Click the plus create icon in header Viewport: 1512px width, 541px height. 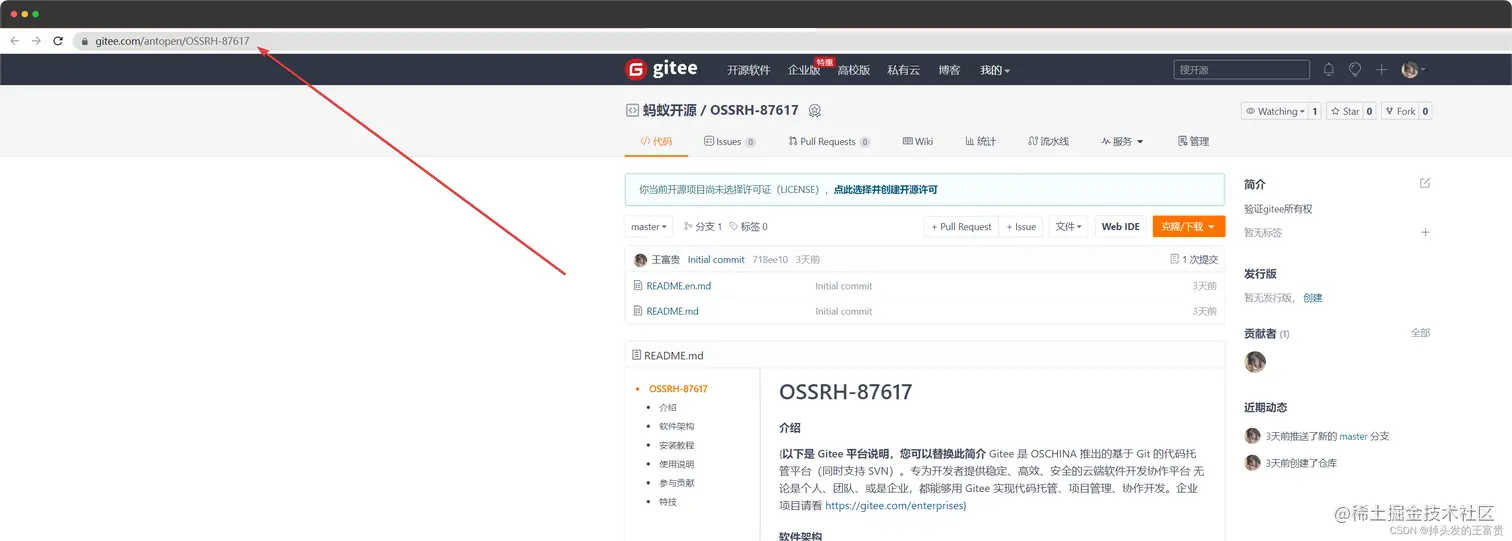coord(1381,69)
